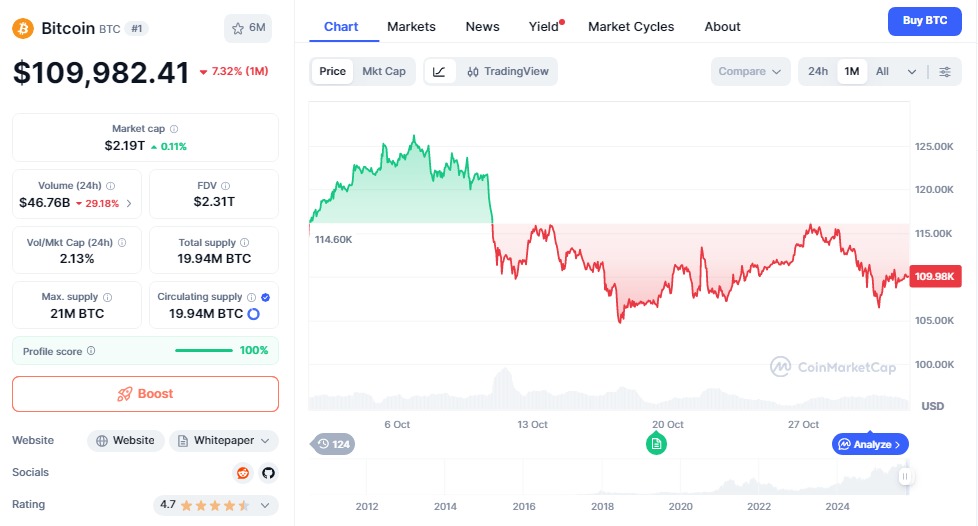Switch to line chart type icon

[x=440, y=71]
